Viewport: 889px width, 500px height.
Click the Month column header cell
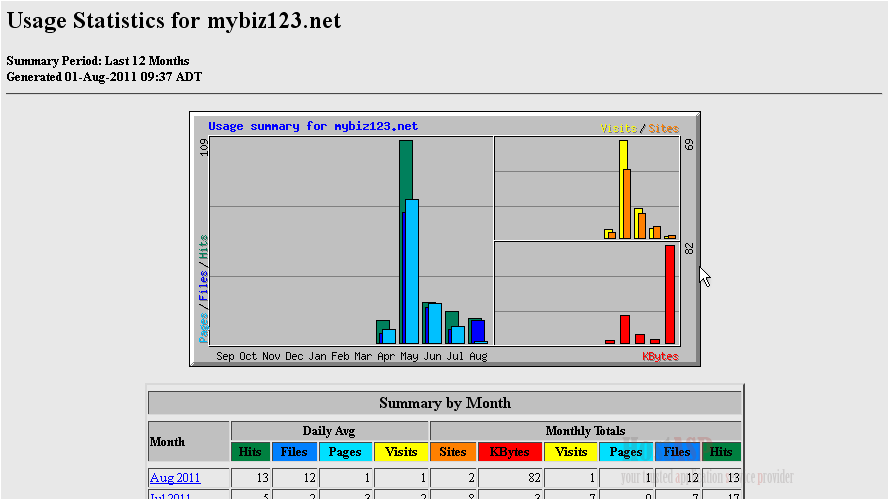tap(188, 441)
